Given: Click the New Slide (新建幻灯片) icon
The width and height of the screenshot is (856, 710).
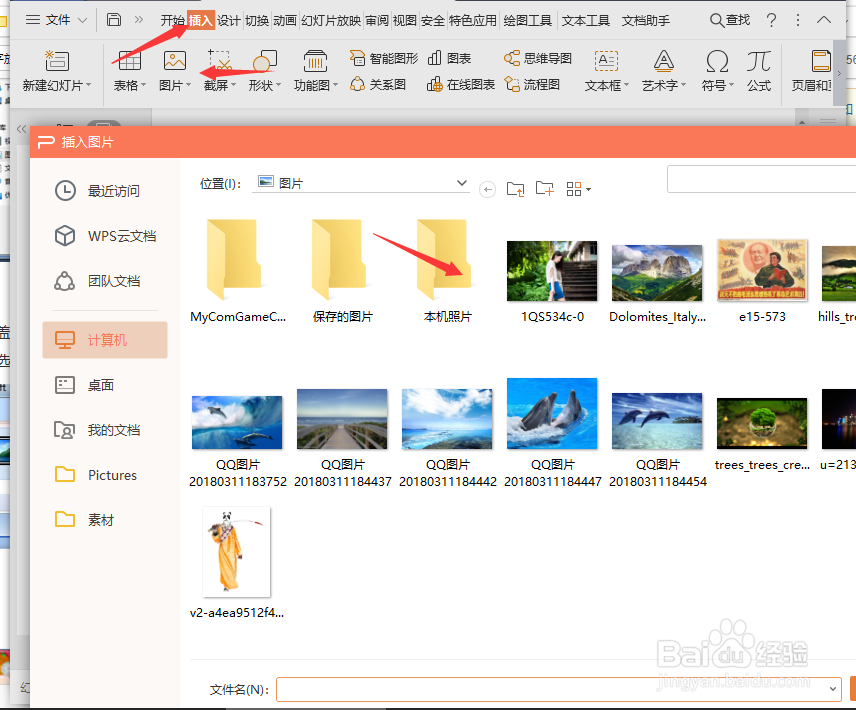Looking at the screenshot, I should point(57,61).
